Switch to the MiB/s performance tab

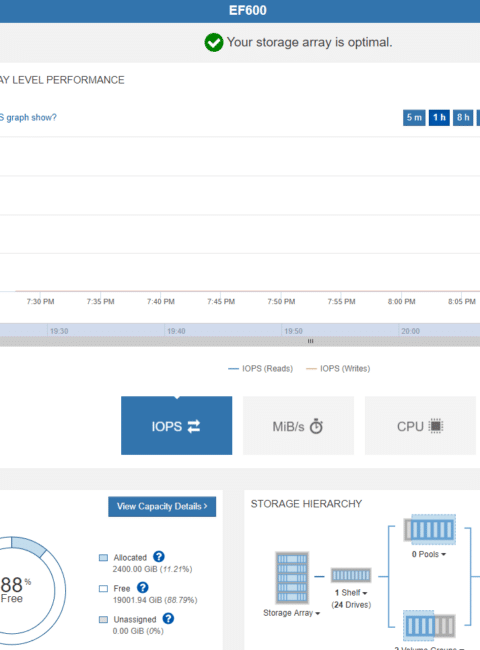298,425
